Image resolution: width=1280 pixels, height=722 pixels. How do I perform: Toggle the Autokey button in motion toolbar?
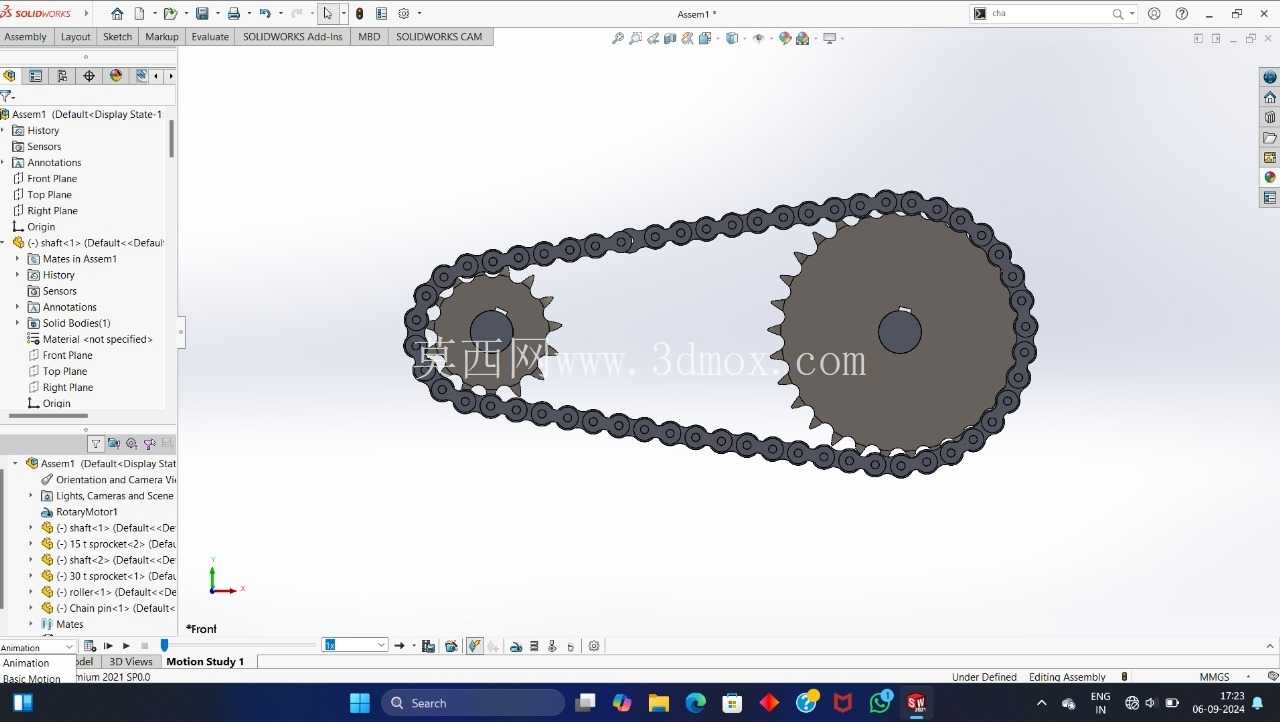[474, 646]
